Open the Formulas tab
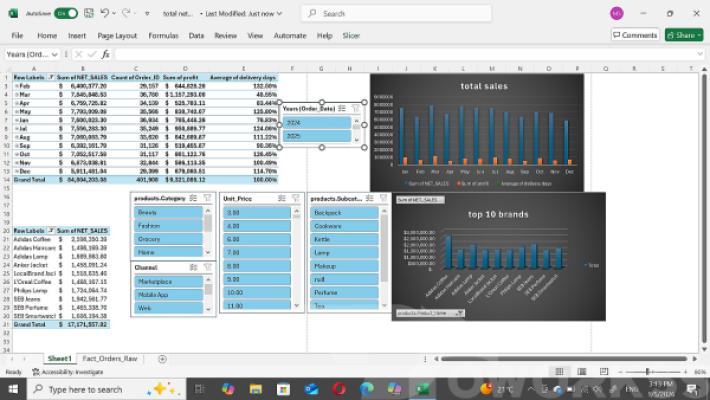This screenshot has width=710, height=400. point(163,35)
